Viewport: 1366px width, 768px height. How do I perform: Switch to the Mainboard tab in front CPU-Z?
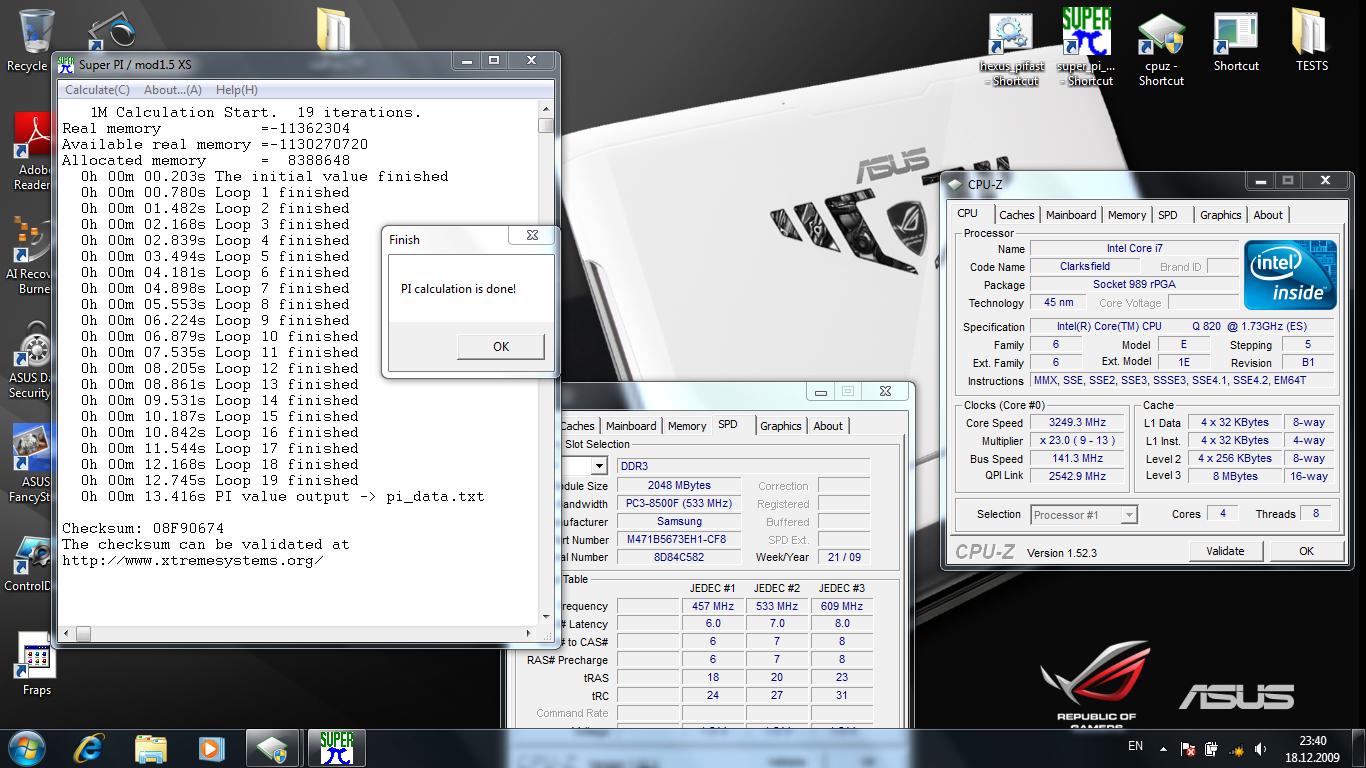pyautogui.click(x=1071, y=215)
